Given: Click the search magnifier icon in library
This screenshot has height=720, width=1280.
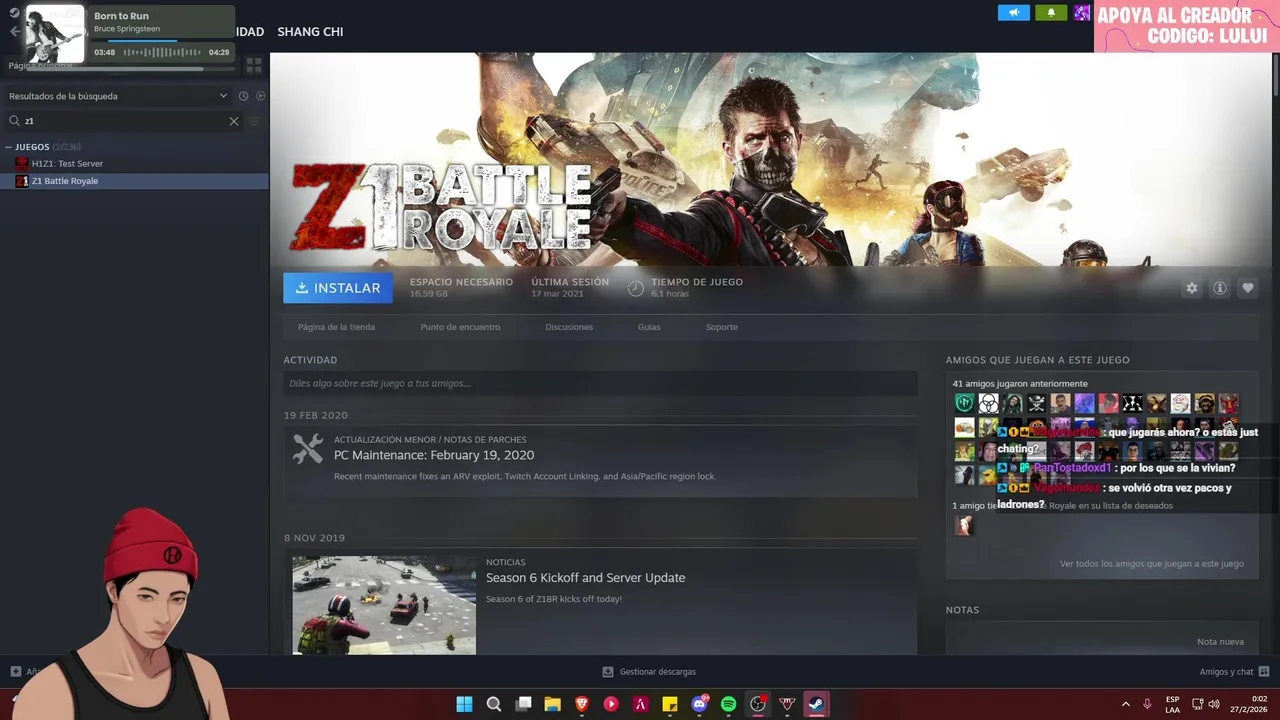Looking at the screenshot, I should (x=15, y=121).
